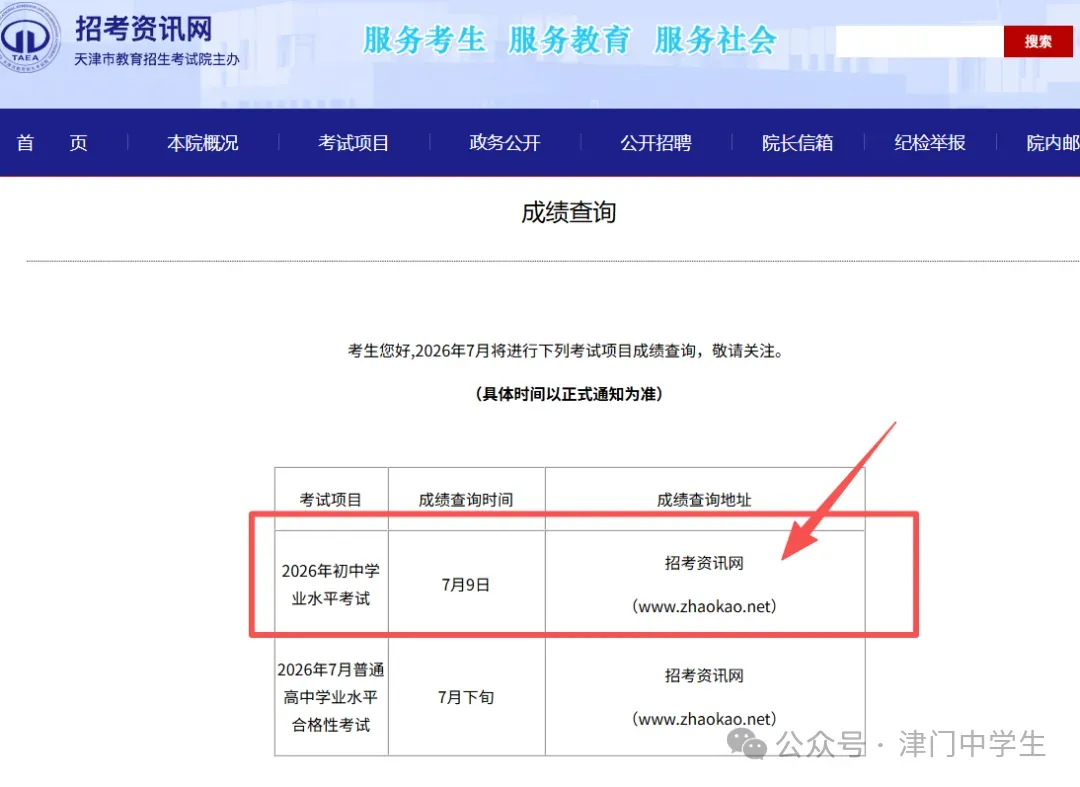Click the 具体时间以正式通知为准 note
The image size is (1080, 787).
[x=568, y=394]
